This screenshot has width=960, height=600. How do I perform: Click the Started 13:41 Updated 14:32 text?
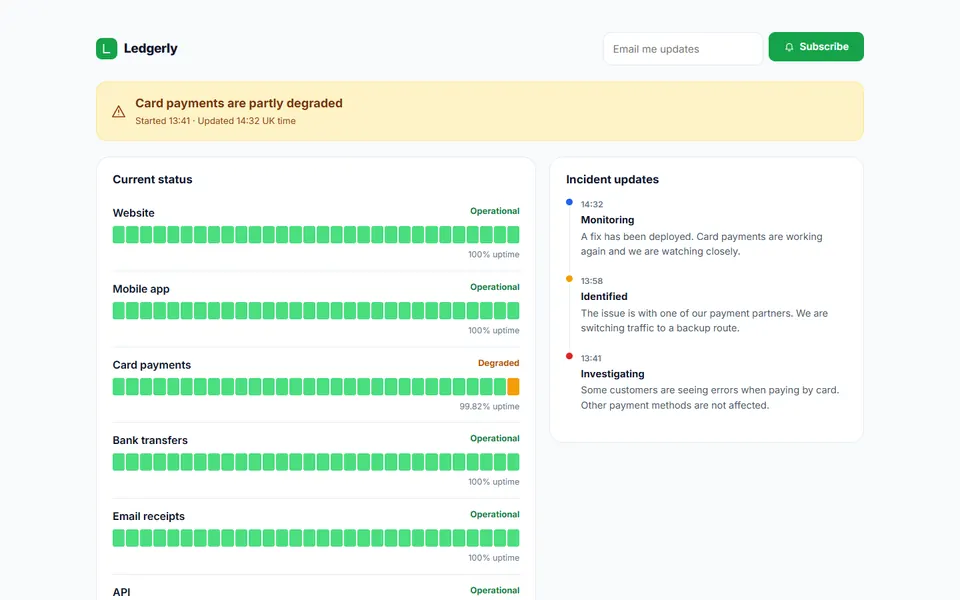216,121
